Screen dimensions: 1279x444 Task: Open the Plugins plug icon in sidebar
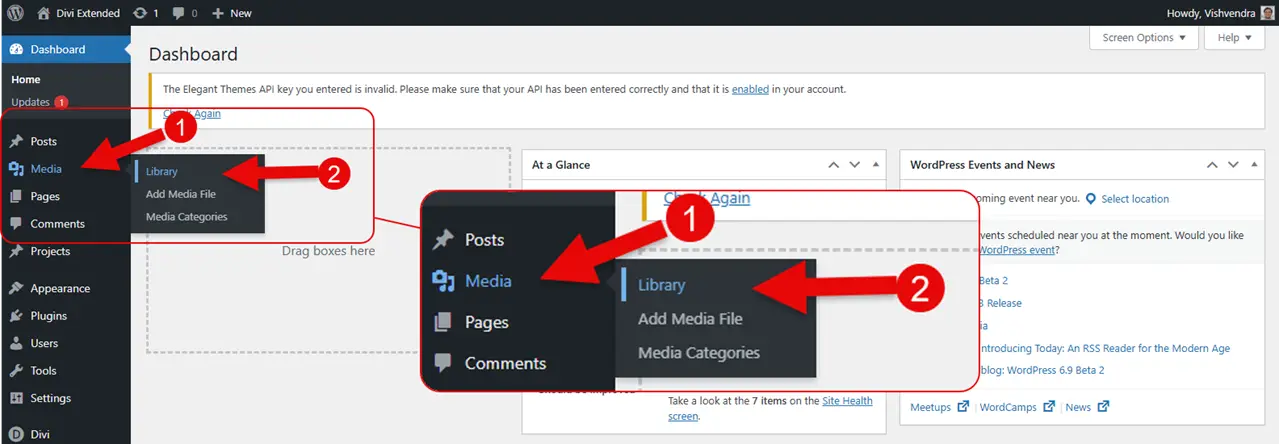pos(16,315)
